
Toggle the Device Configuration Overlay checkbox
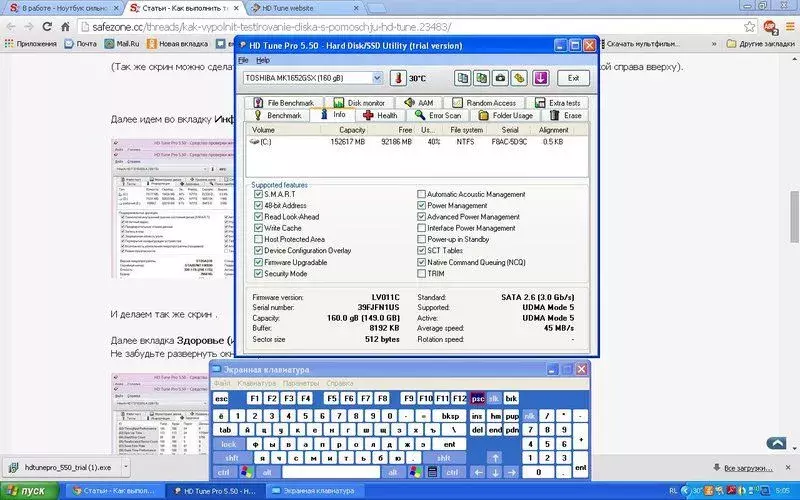[258, 251]
